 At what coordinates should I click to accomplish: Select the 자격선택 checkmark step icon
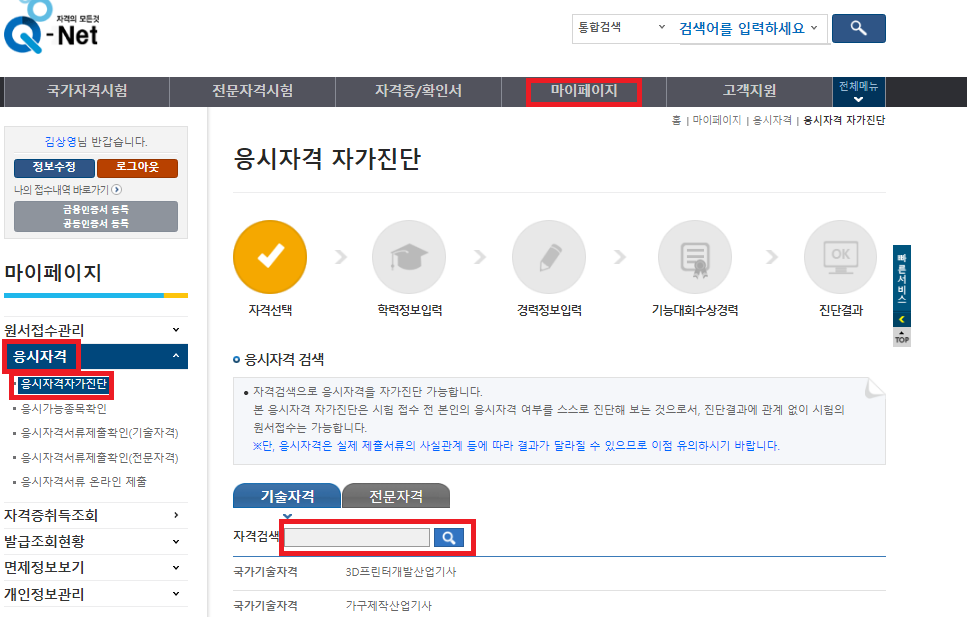pyautogui.click(x=270, y=257)
